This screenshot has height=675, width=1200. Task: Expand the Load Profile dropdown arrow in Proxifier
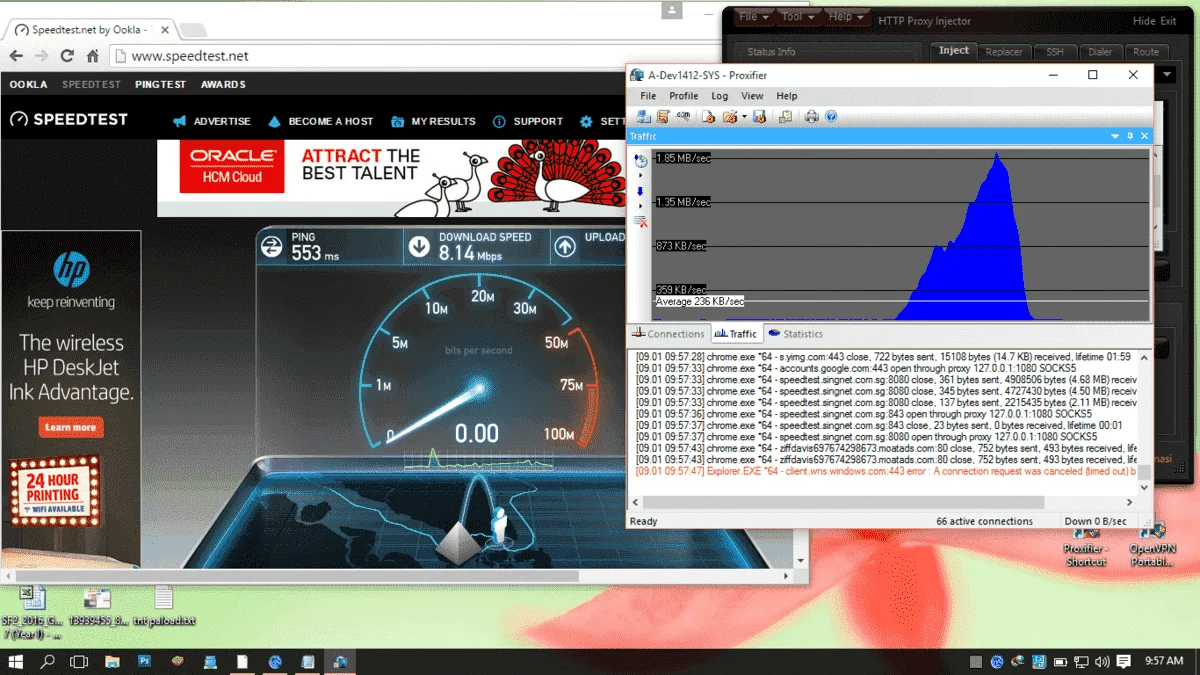pyautogui.click(x=744, y=117)
